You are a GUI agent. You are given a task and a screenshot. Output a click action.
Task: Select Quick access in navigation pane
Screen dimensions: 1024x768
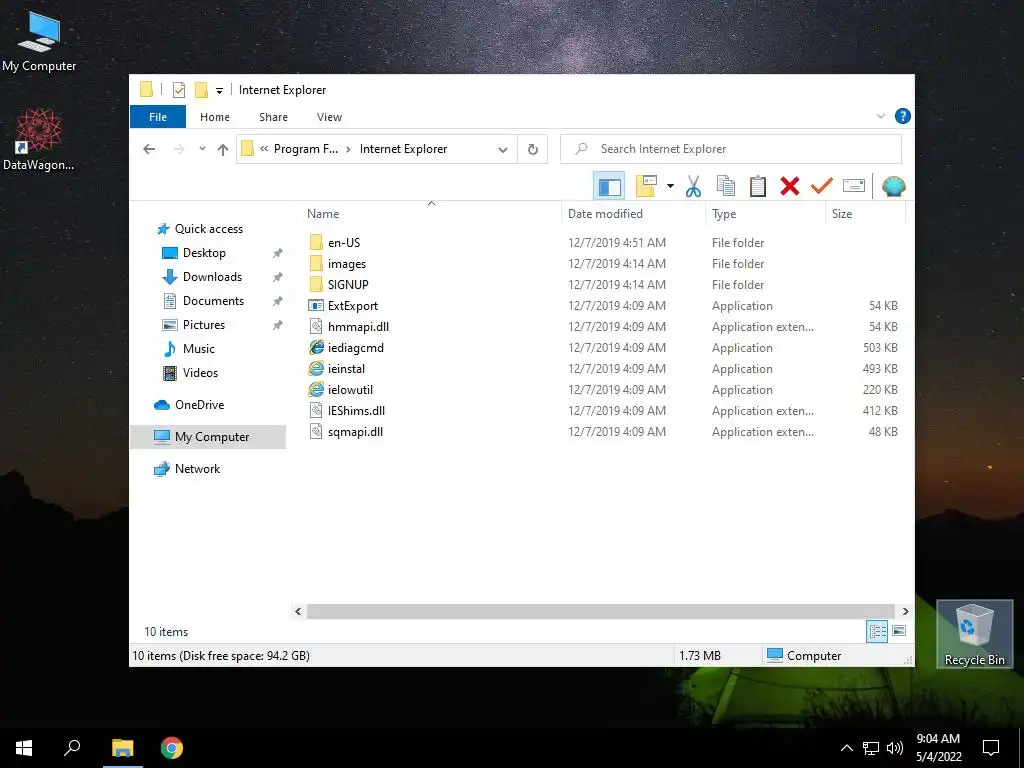208,229
